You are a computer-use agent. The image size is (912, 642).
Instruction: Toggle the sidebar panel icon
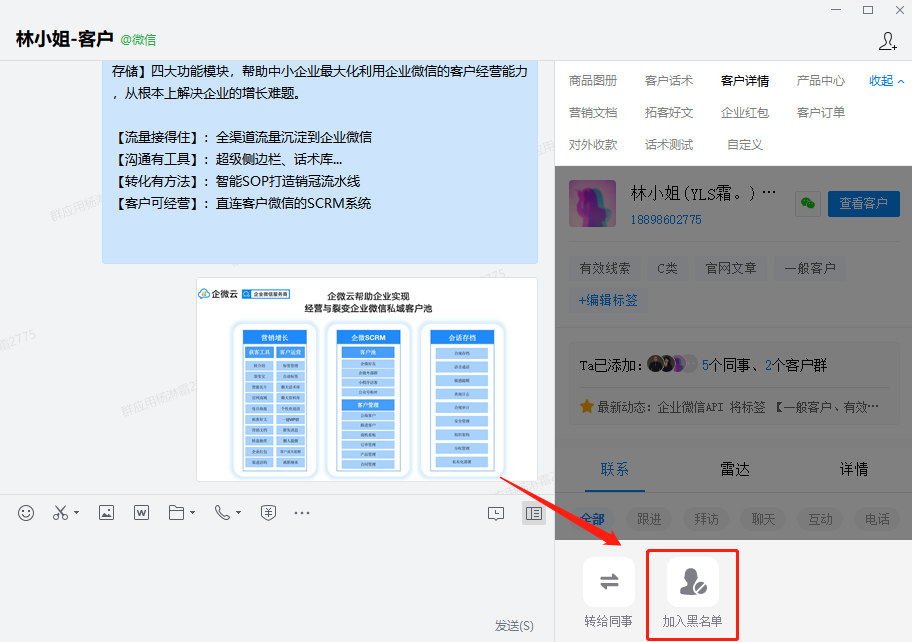pyautogui.click(x=534, y=513)
